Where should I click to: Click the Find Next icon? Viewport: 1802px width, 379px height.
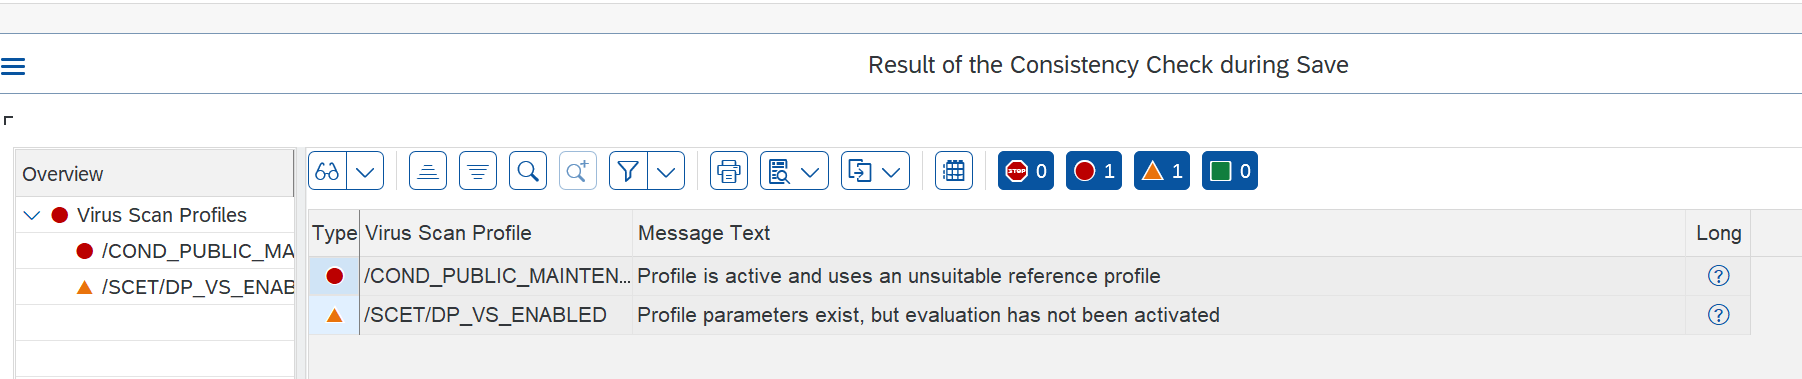coord(578,171)
